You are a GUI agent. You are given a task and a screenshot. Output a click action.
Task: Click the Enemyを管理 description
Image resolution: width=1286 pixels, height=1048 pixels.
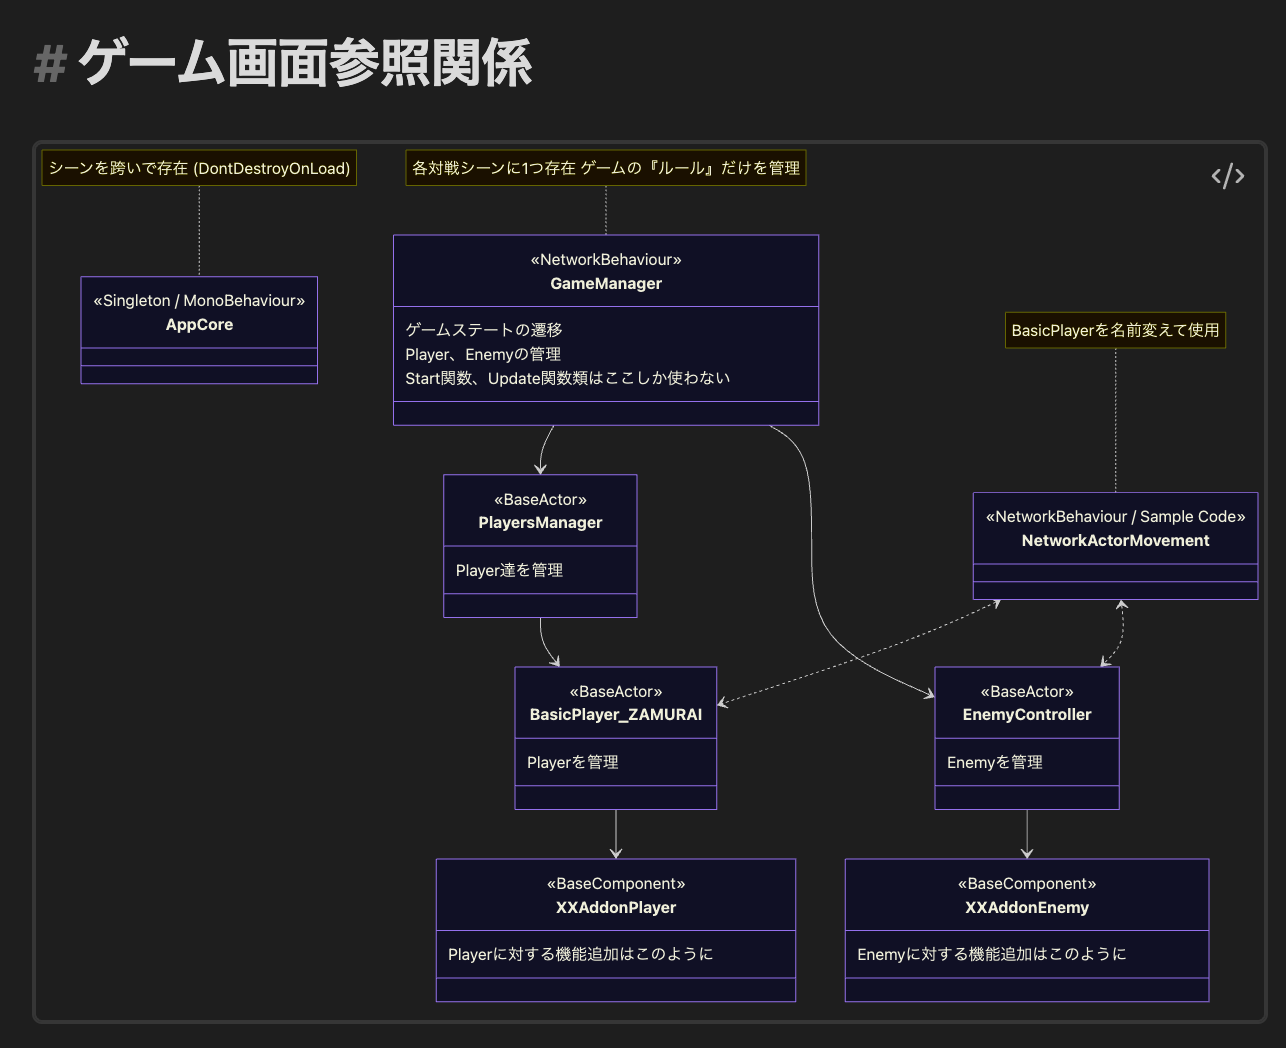point(994,762)
